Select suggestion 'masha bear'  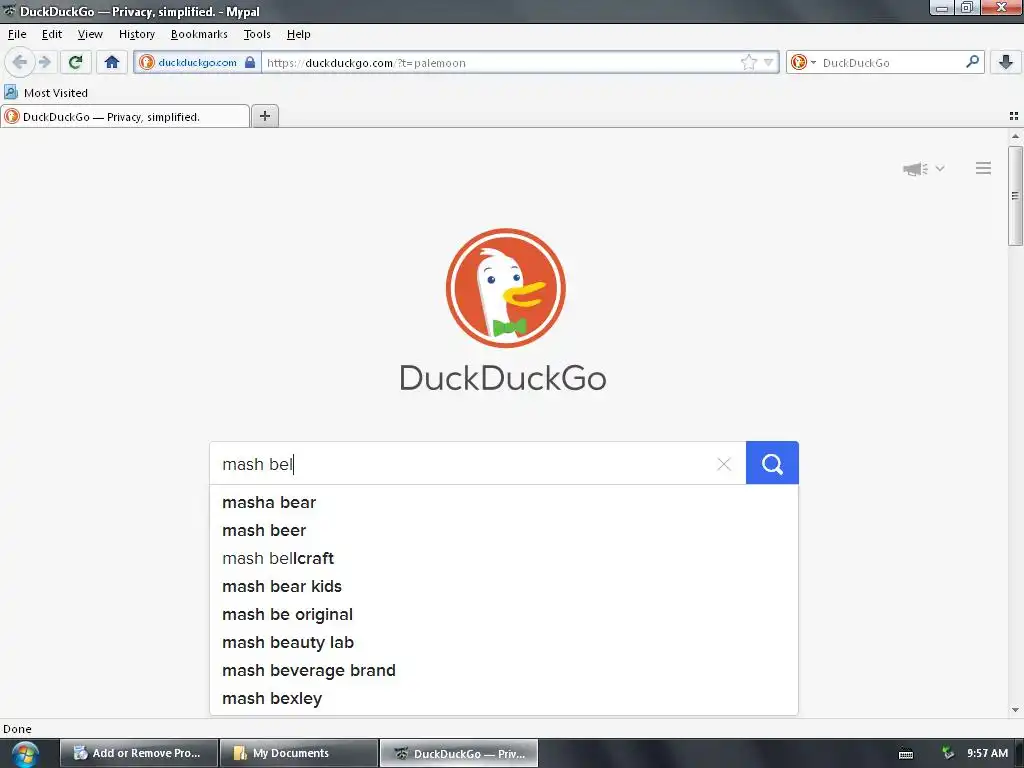504,502
